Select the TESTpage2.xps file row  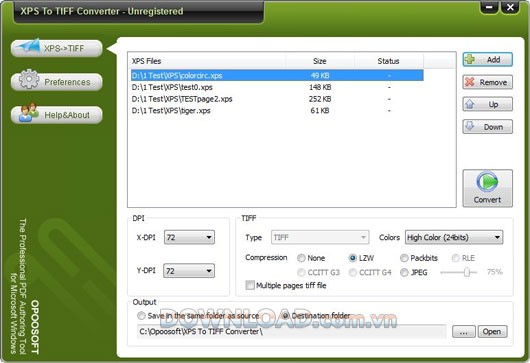277,99
